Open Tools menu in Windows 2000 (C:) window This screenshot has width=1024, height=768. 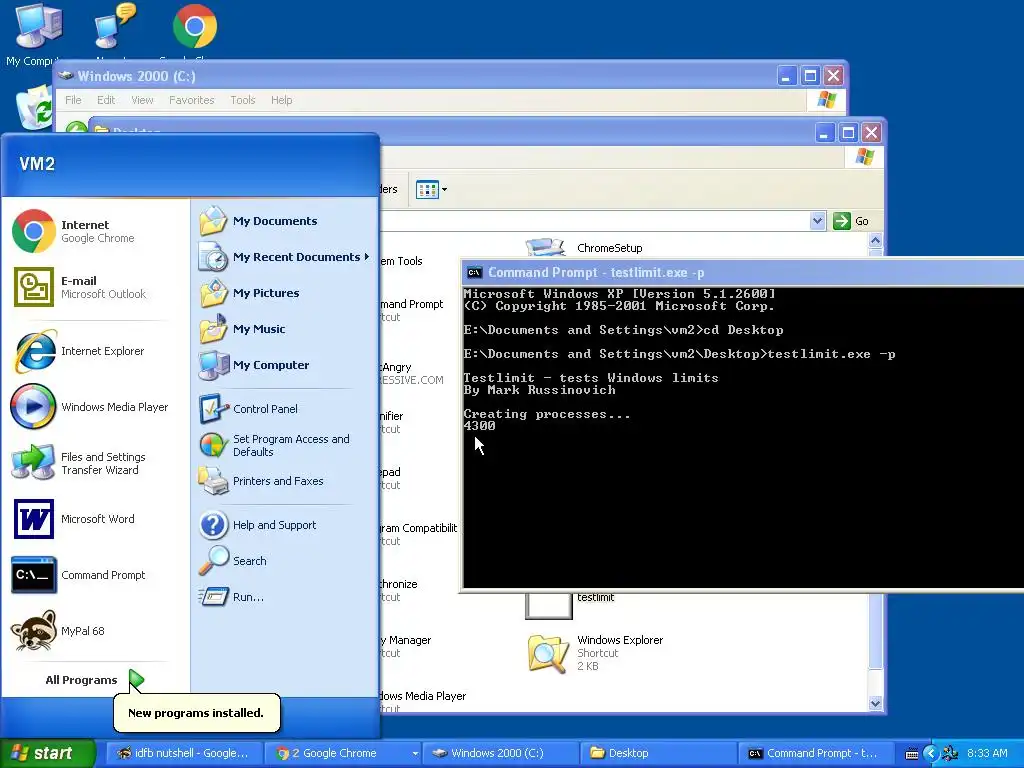tap(242, 100)
